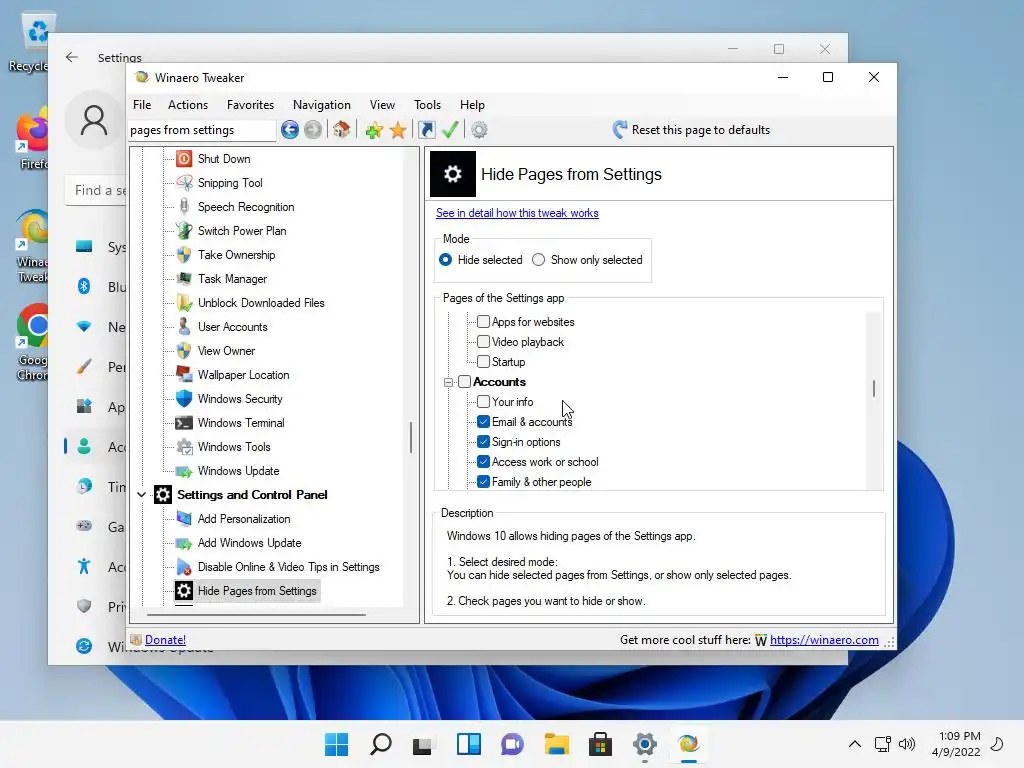Click the Wallpaper Location icon
The image size is (1024, 768).
pos(184,375)
